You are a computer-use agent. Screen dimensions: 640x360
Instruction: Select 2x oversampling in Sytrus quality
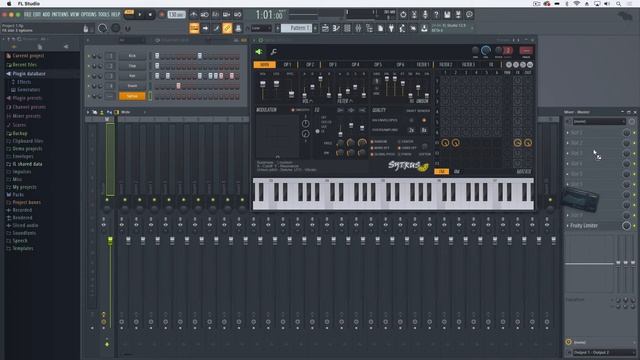tap(411, 130)
